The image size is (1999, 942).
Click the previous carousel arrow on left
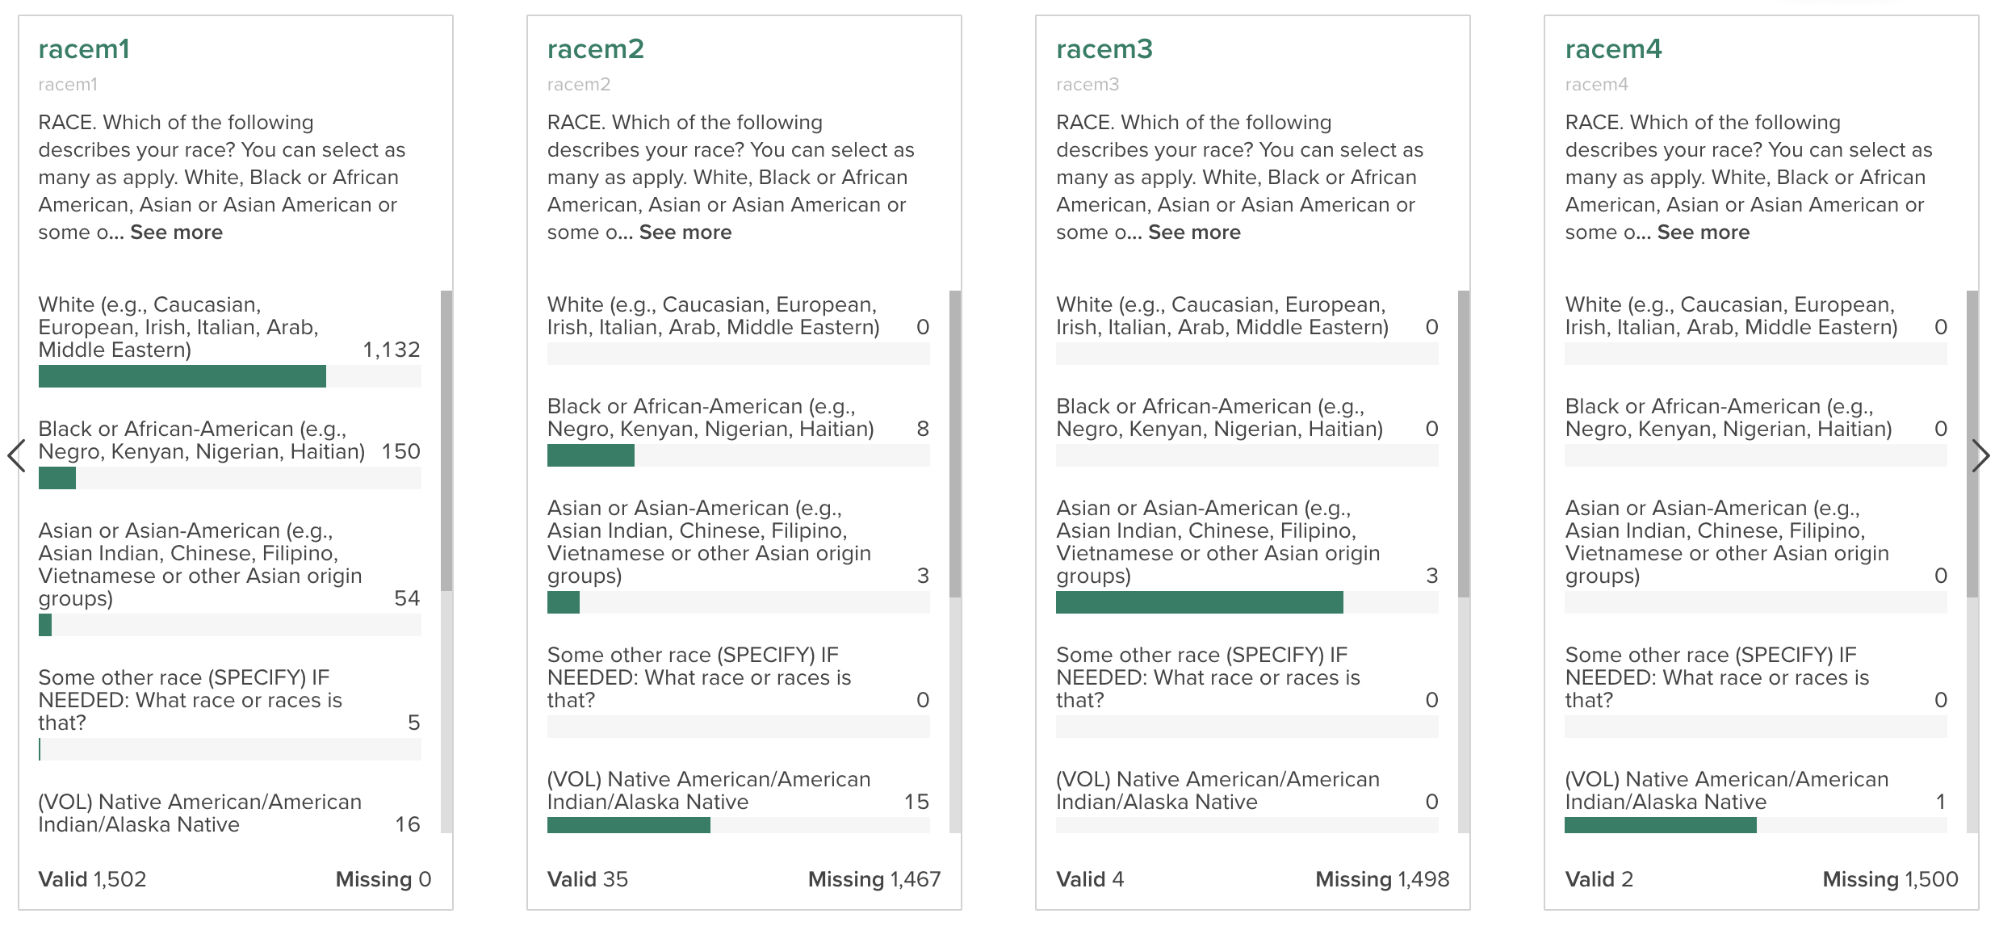coord(16,456)
